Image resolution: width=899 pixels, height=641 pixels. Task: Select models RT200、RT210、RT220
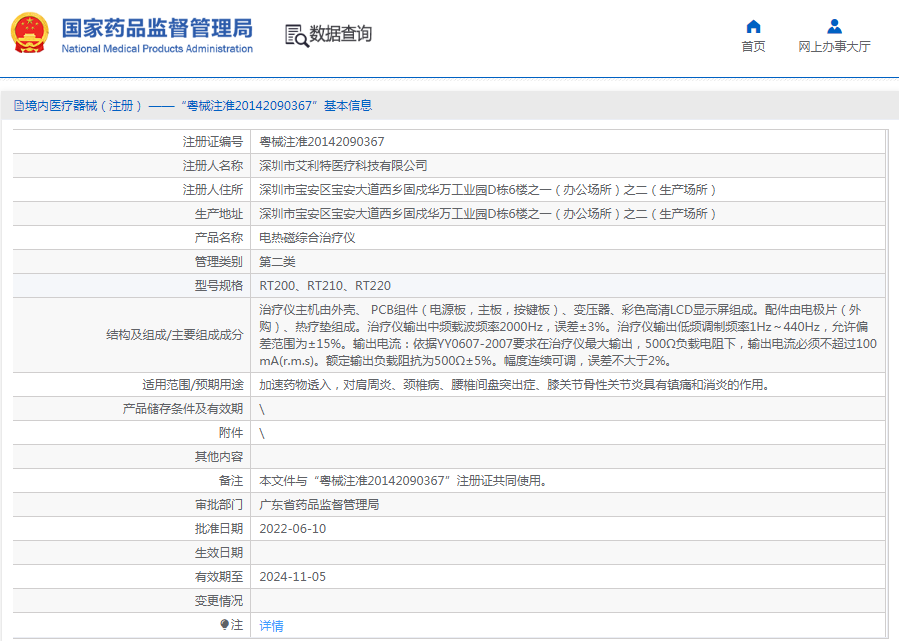pos(325,286)
